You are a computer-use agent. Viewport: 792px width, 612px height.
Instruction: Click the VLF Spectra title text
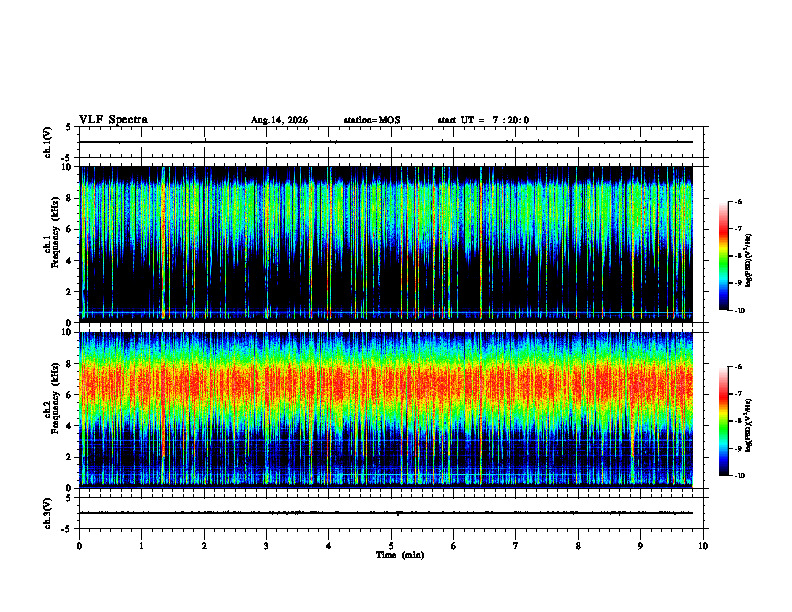coord(113,120)
